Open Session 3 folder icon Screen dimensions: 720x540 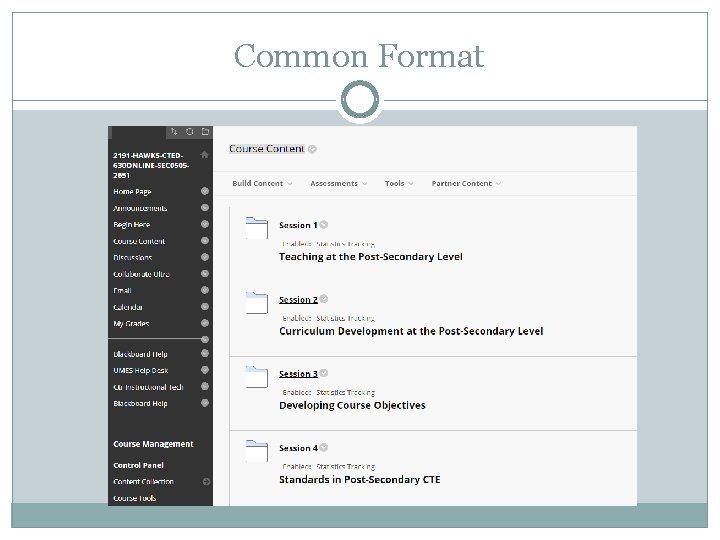coord(257,377)
